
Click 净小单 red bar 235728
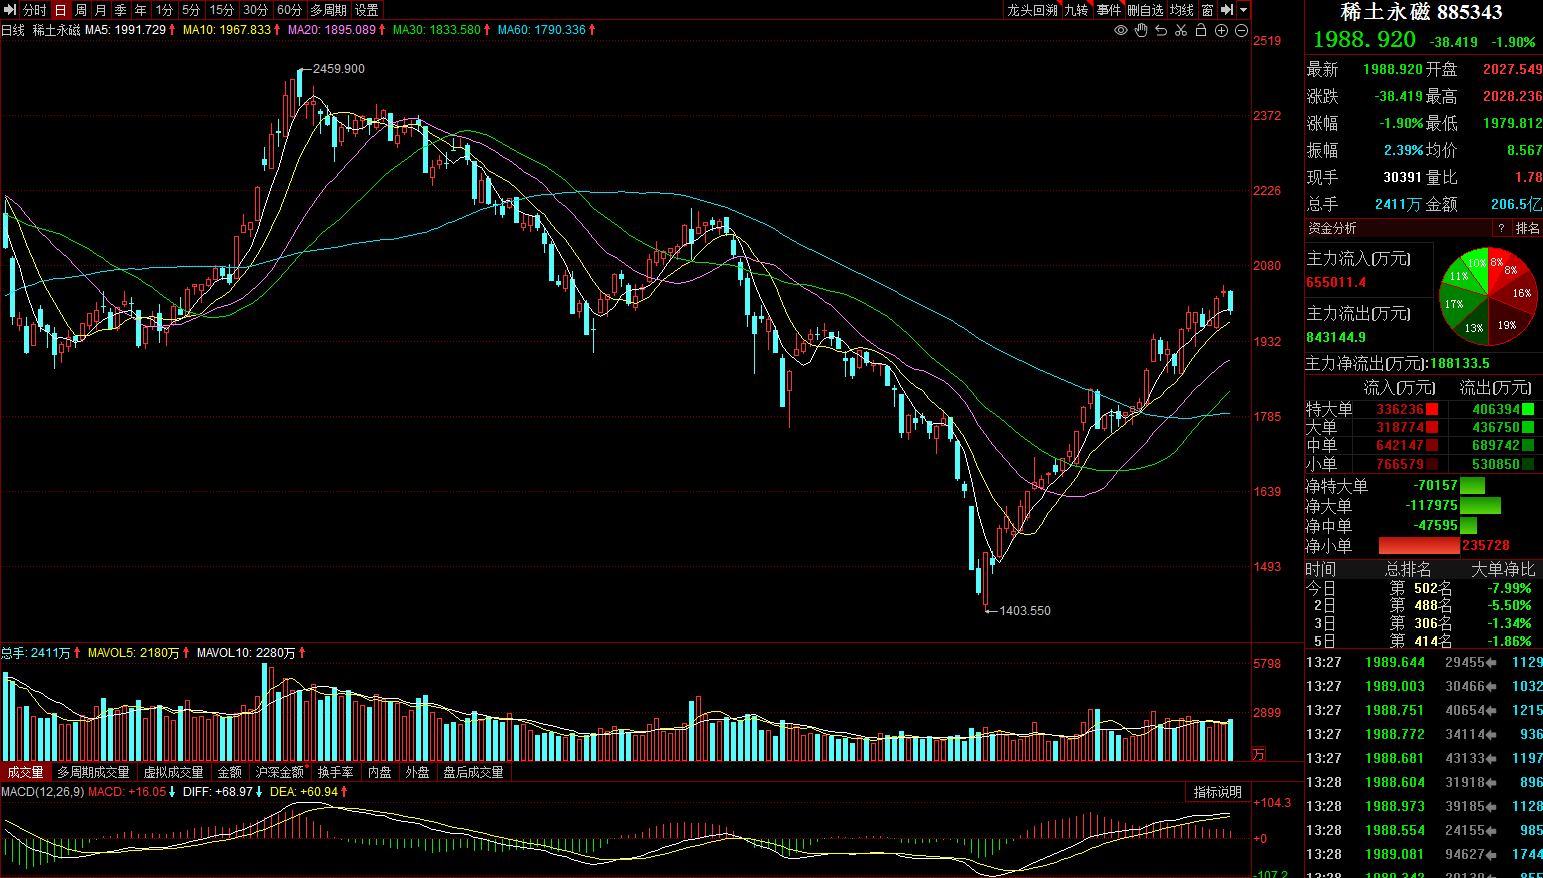1419,546
